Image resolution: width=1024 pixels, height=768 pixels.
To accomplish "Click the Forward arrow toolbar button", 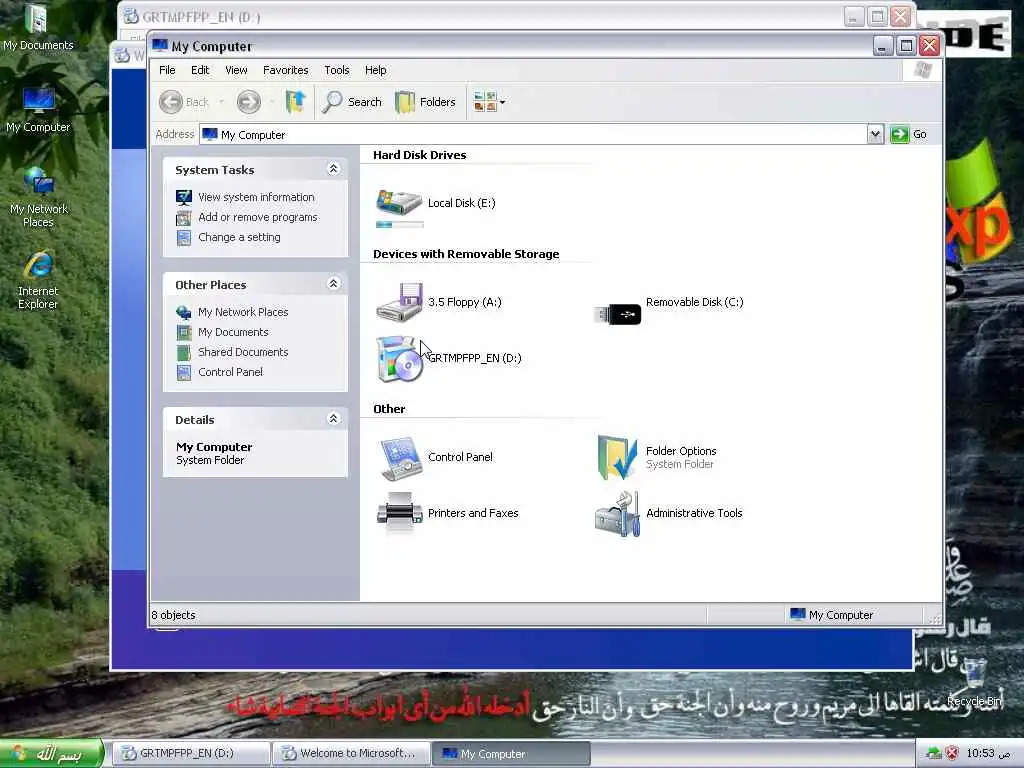I will pyautogui.click(x=249, y=102).
